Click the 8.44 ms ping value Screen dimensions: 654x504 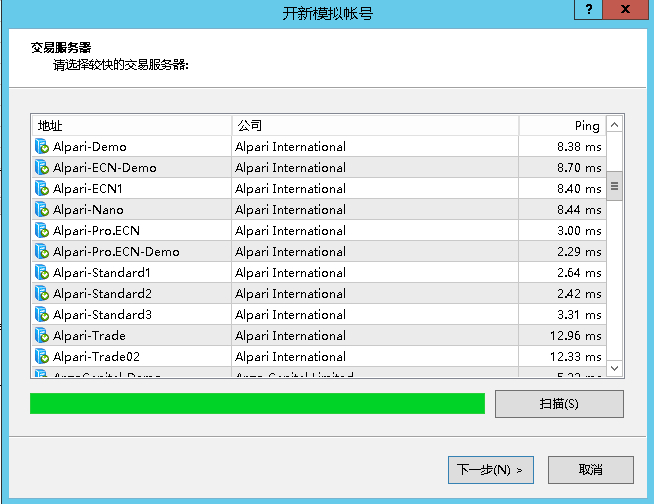579,210
